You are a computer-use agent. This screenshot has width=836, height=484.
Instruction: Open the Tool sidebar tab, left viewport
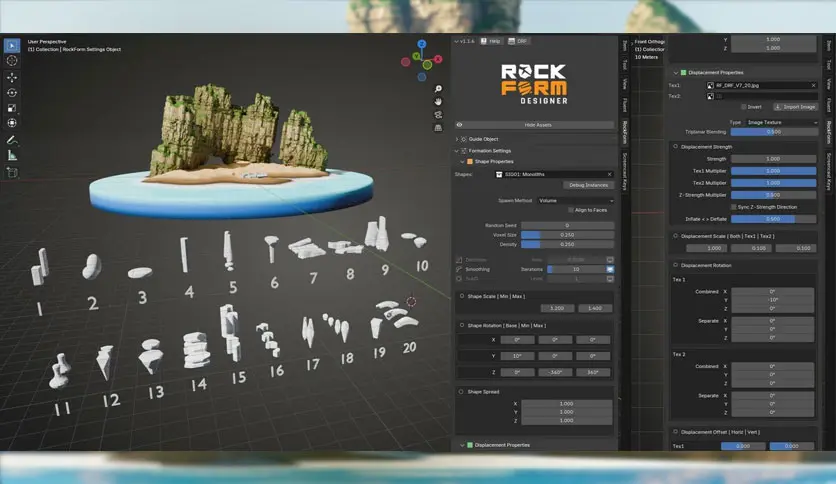point(625,64)
